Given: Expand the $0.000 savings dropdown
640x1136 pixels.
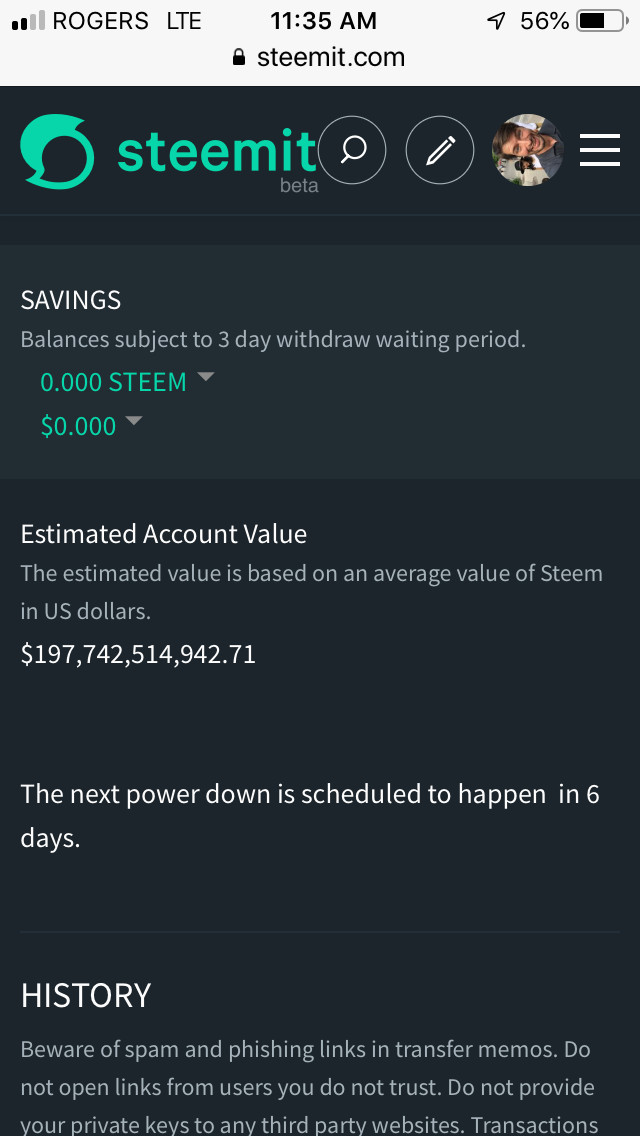Looking at the screenshot, I should coord(78,427).
